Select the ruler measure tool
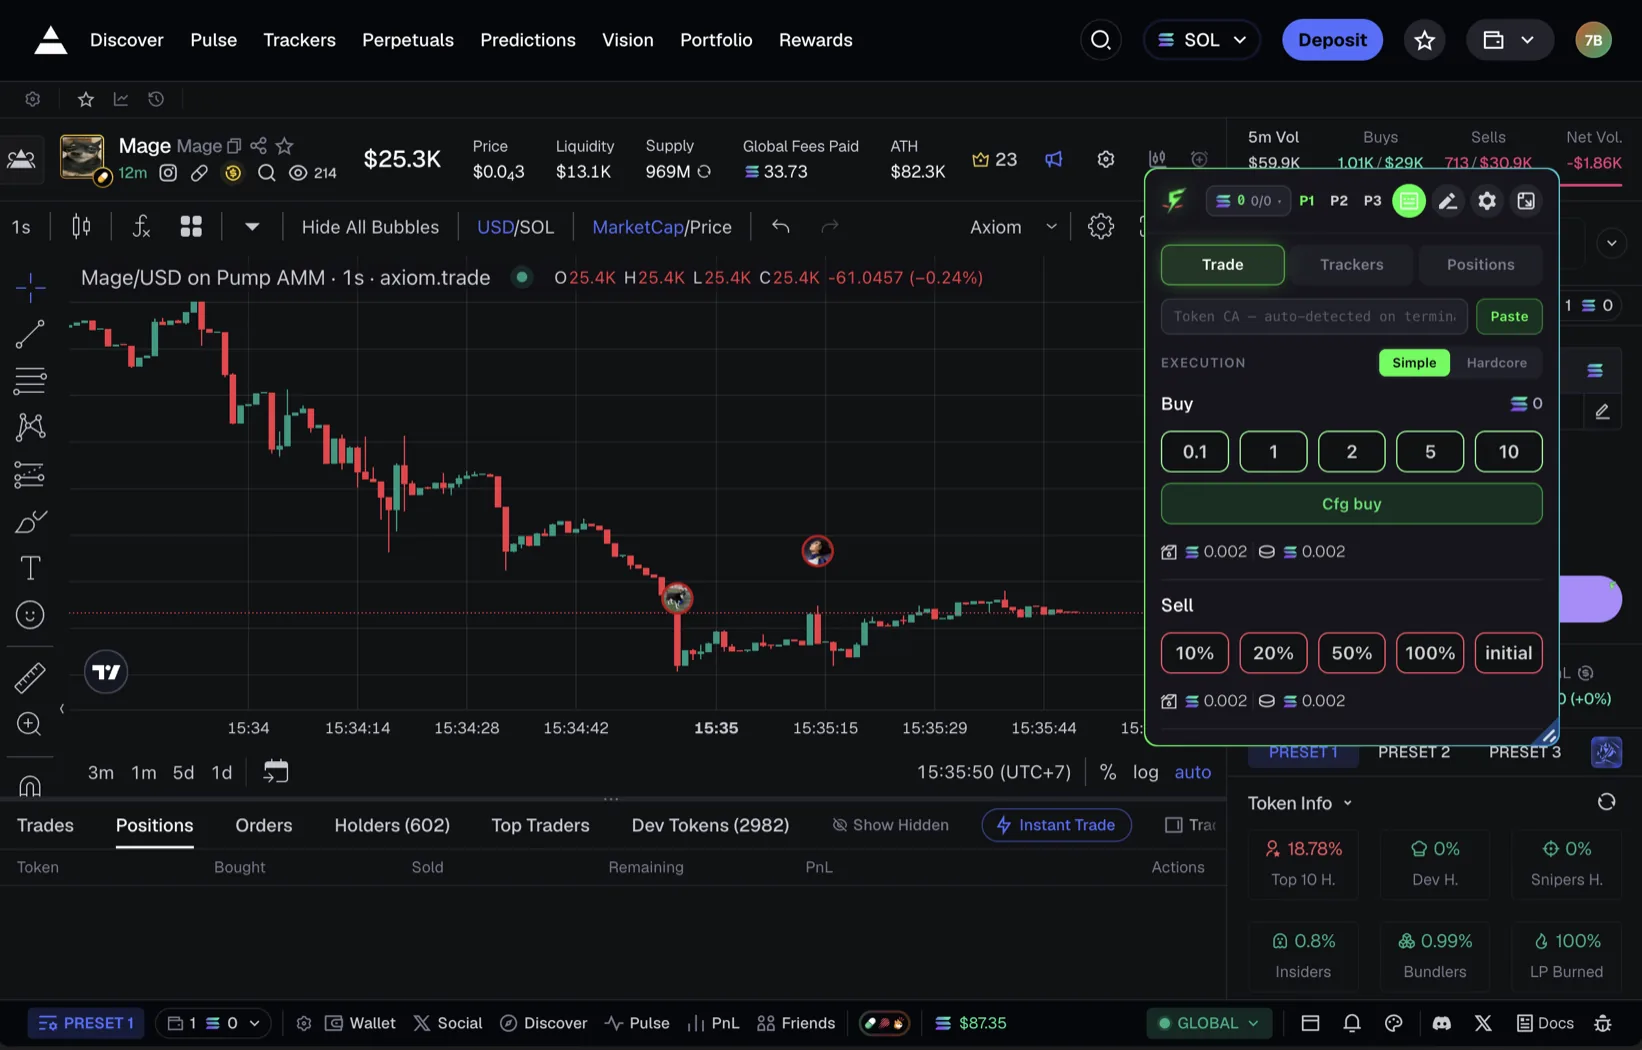 [30, 677]
